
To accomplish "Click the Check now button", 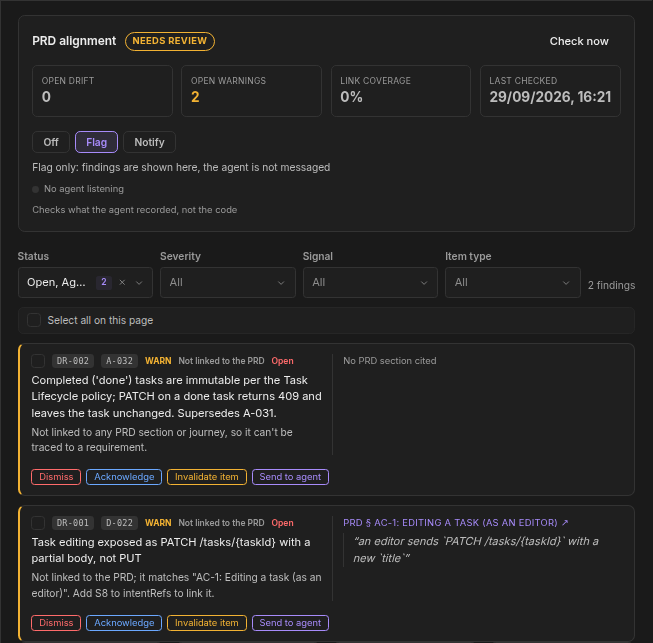I will (579, 41).
